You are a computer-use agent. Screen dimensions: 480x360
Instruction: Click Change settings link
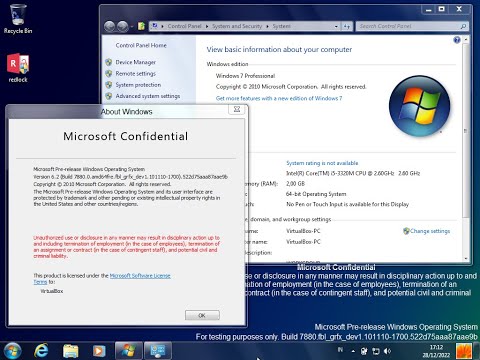tap(430, 231)
